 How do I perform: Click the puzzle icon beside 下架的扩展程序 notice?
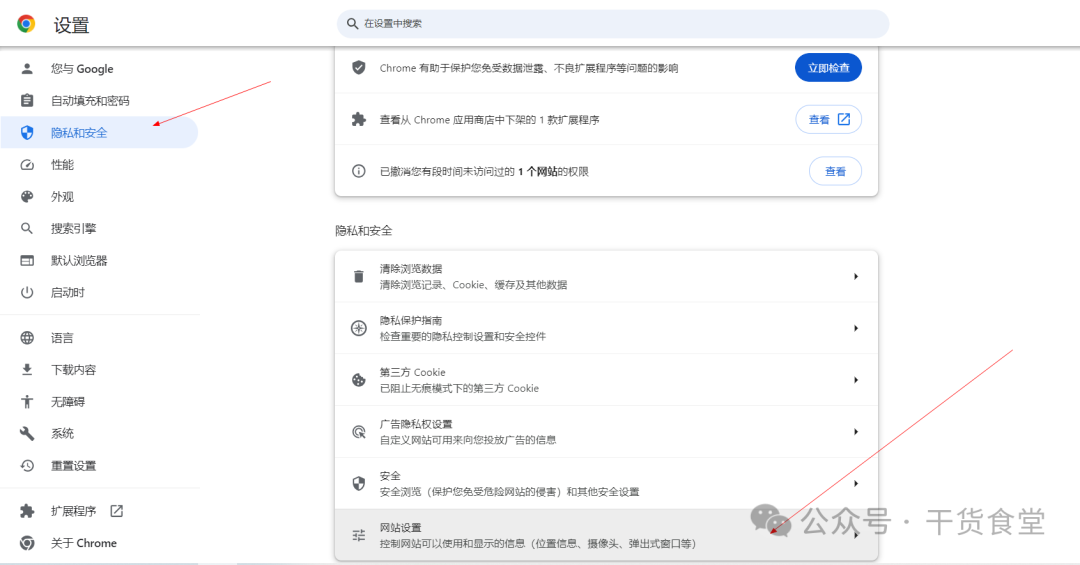point(358,119)
